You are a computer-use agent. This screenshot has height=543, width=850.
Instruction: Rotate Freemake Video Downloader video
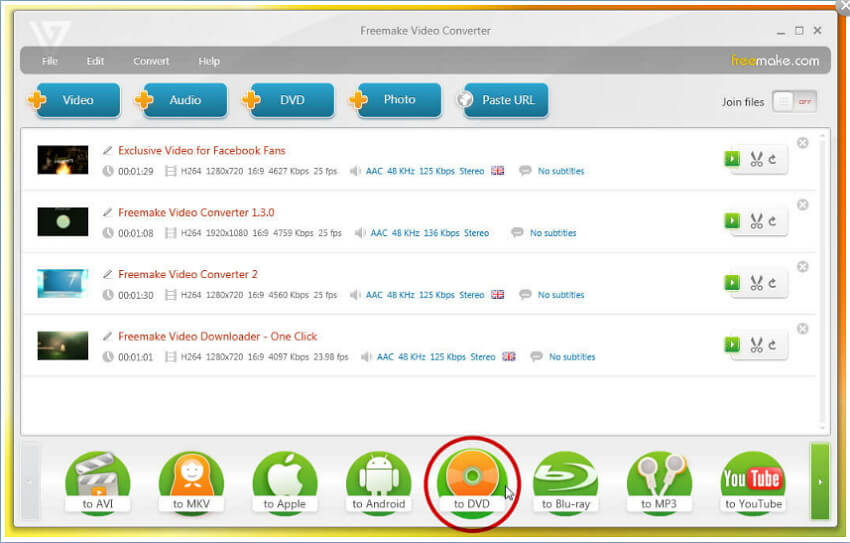coord(772,345)
